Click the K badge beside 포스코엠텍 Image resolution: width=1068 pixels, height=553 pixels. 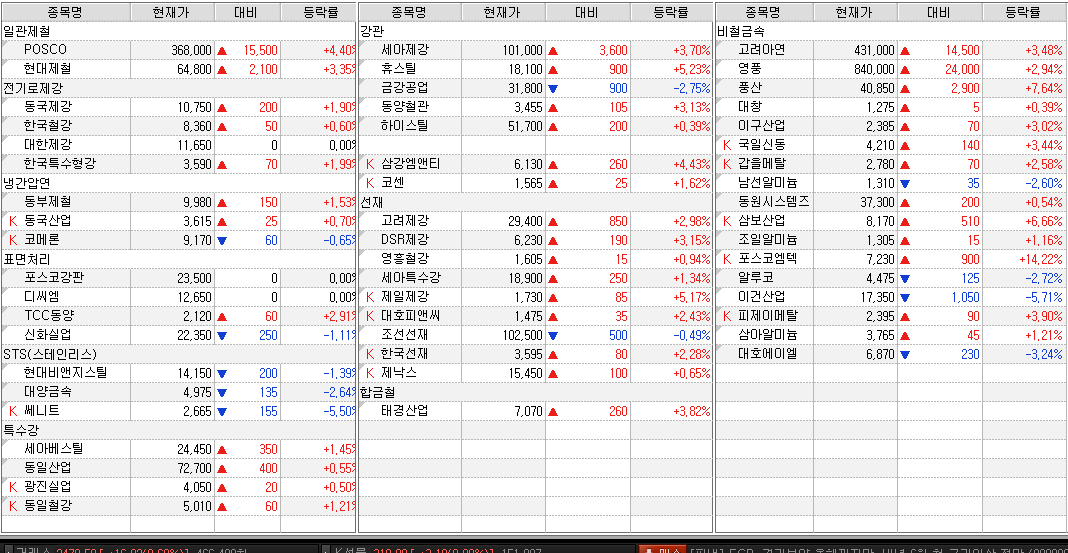[727, 258]
